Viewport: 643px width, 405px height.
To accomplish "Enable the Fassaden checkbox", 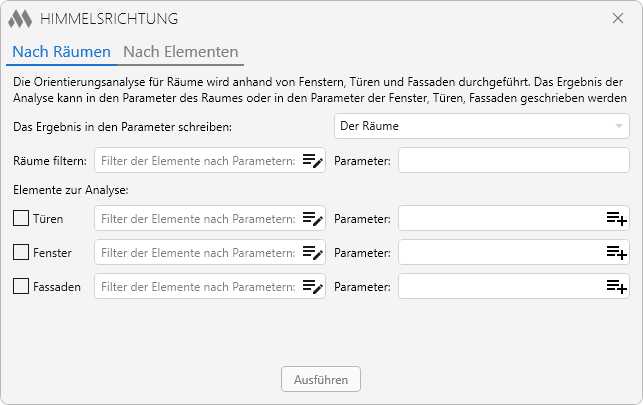I will pyautogui.click(x=21, y=287).
